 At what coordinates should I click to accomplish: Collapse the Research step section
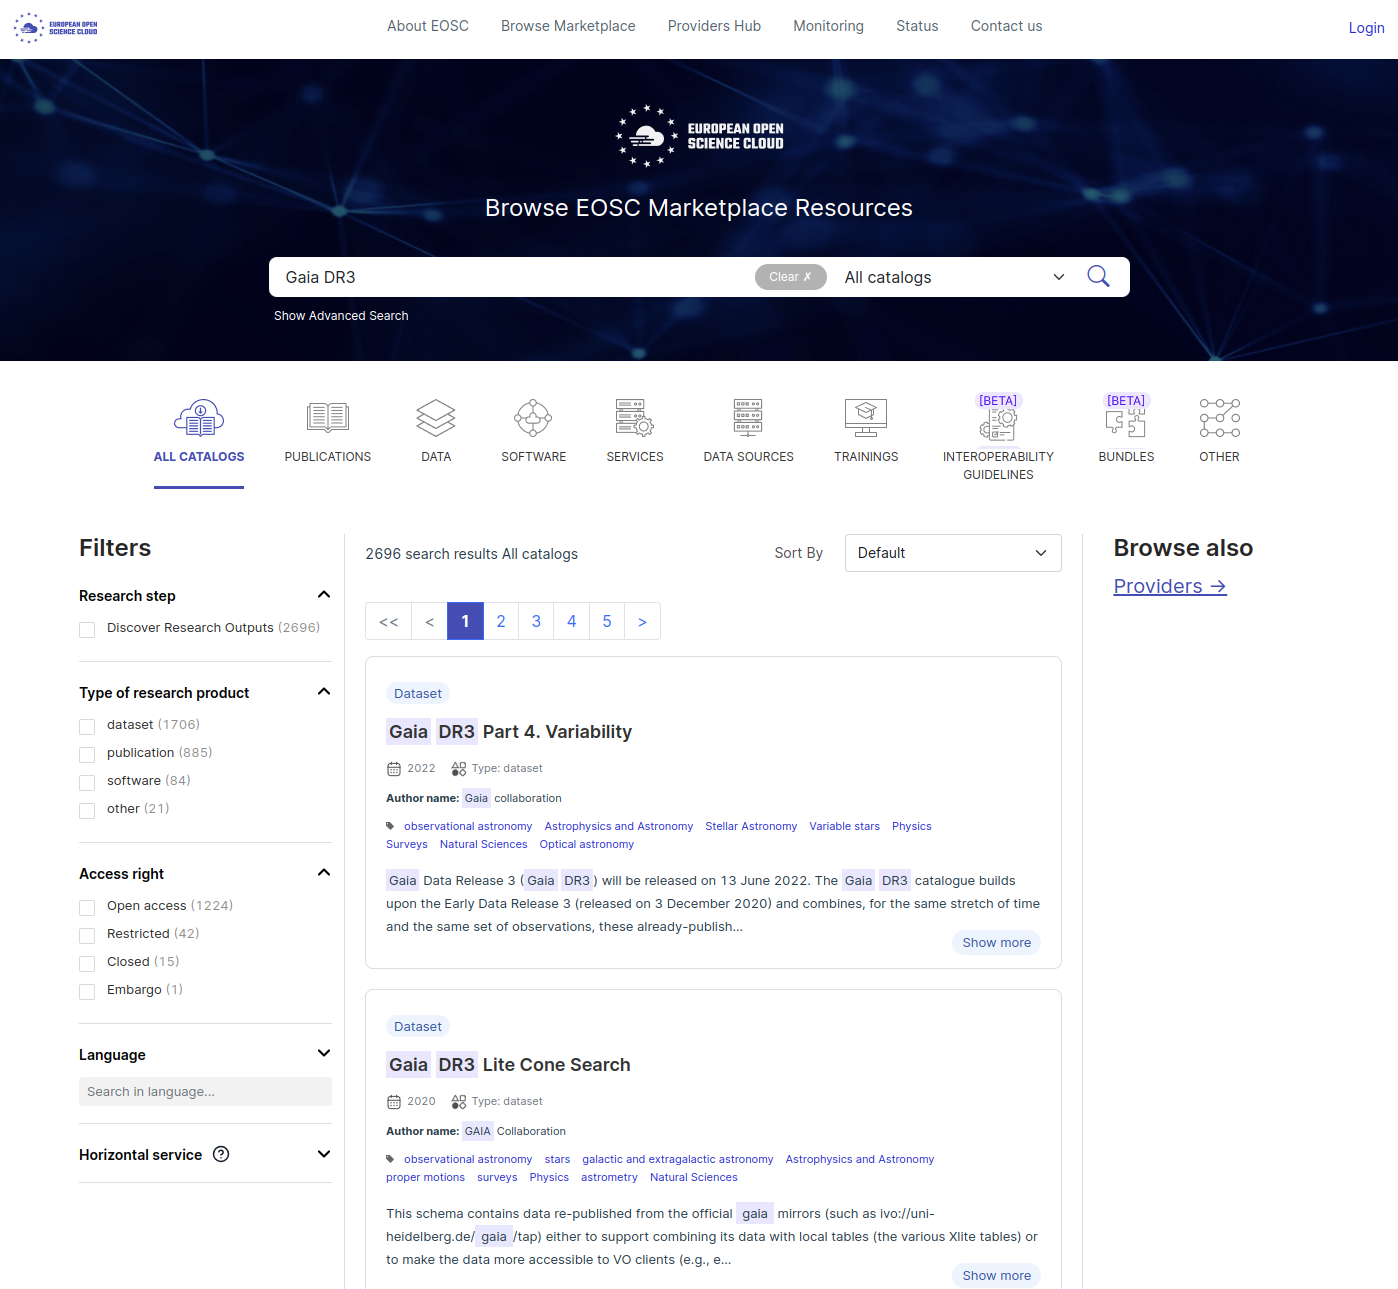pos(324,595)
